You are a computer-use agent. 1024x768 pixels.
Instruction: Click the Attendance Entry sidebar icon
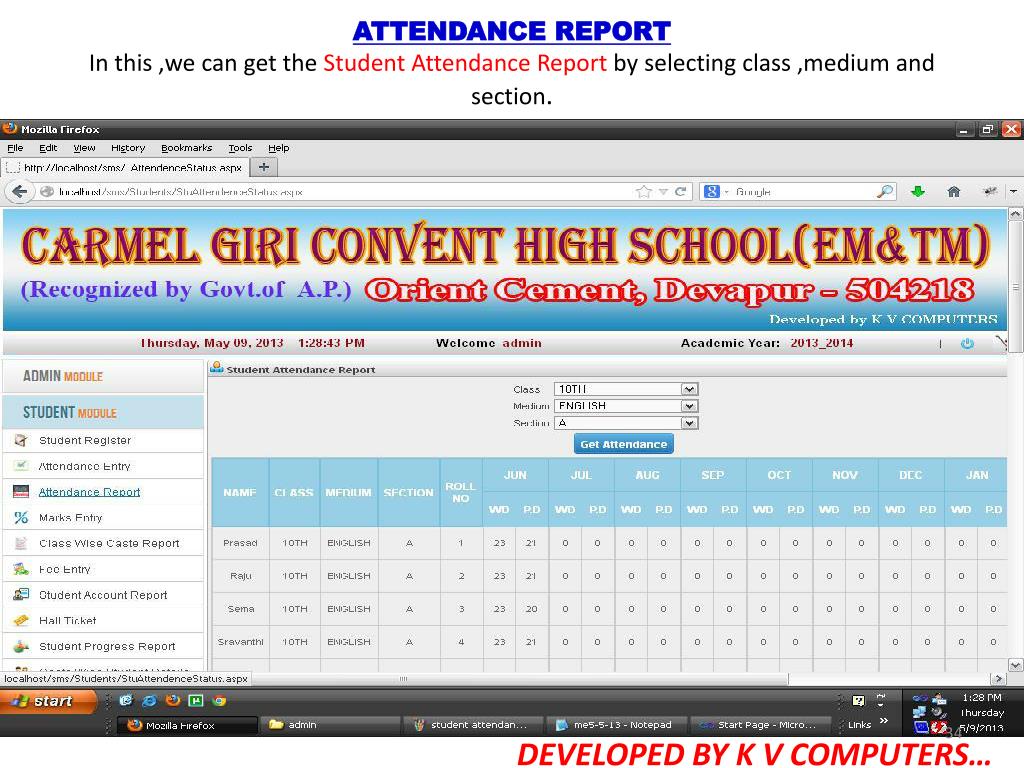pyautogui.click(x=21, y=466)
